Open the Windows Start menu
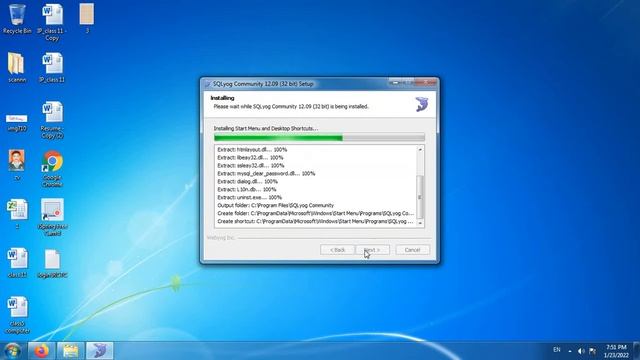 click(12, 351)
